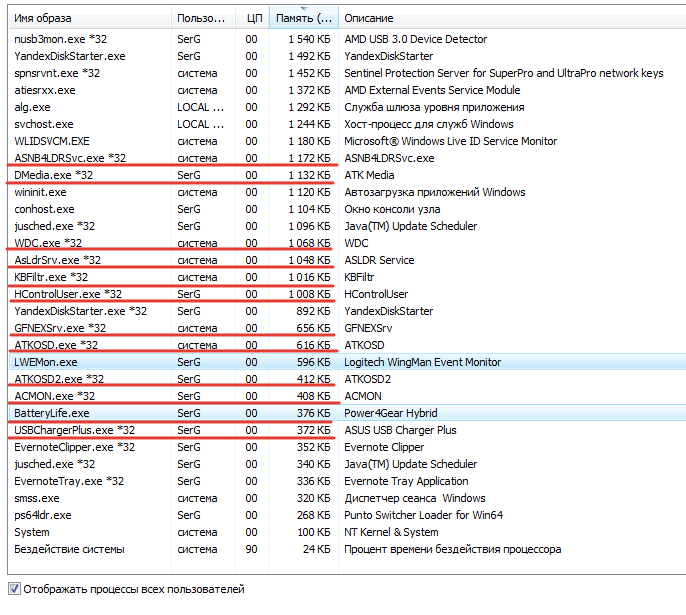Click 'Процент времени бездействия процессора' description
This screenshot has width=686, height=615.
point(453,549)
